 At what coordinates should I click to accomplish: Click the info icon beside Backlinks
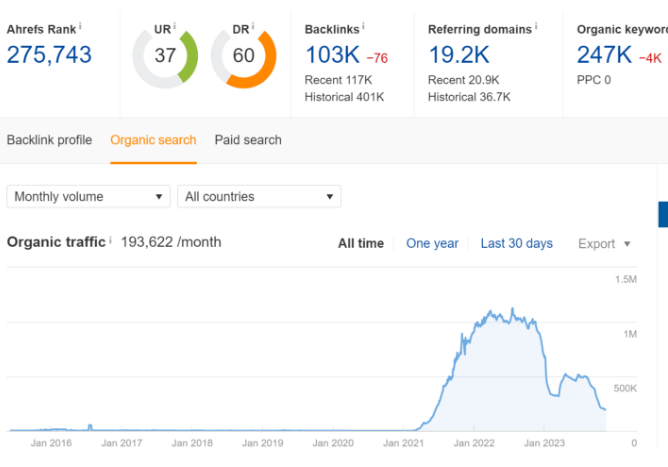tap(363, 27)
